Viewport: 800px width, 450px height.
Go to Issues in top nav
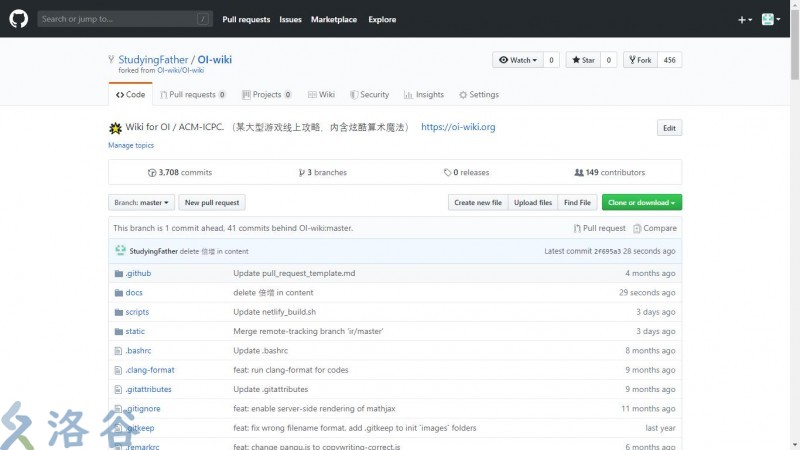pos(290,19)
